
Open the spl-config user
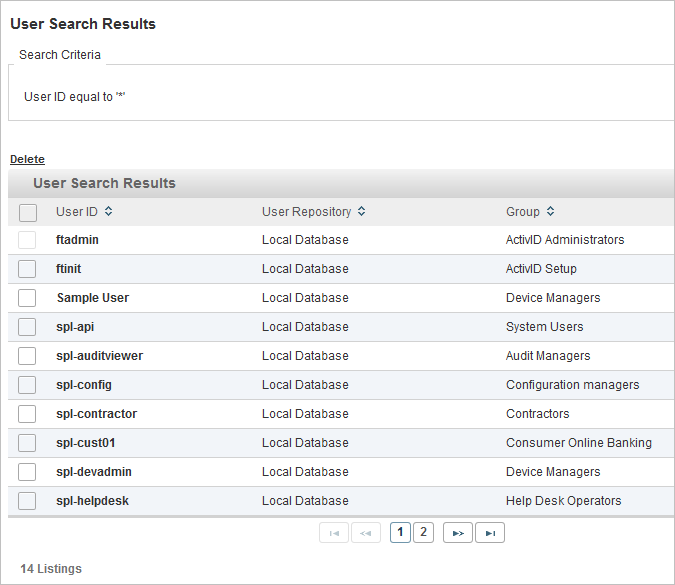point(84,385)
